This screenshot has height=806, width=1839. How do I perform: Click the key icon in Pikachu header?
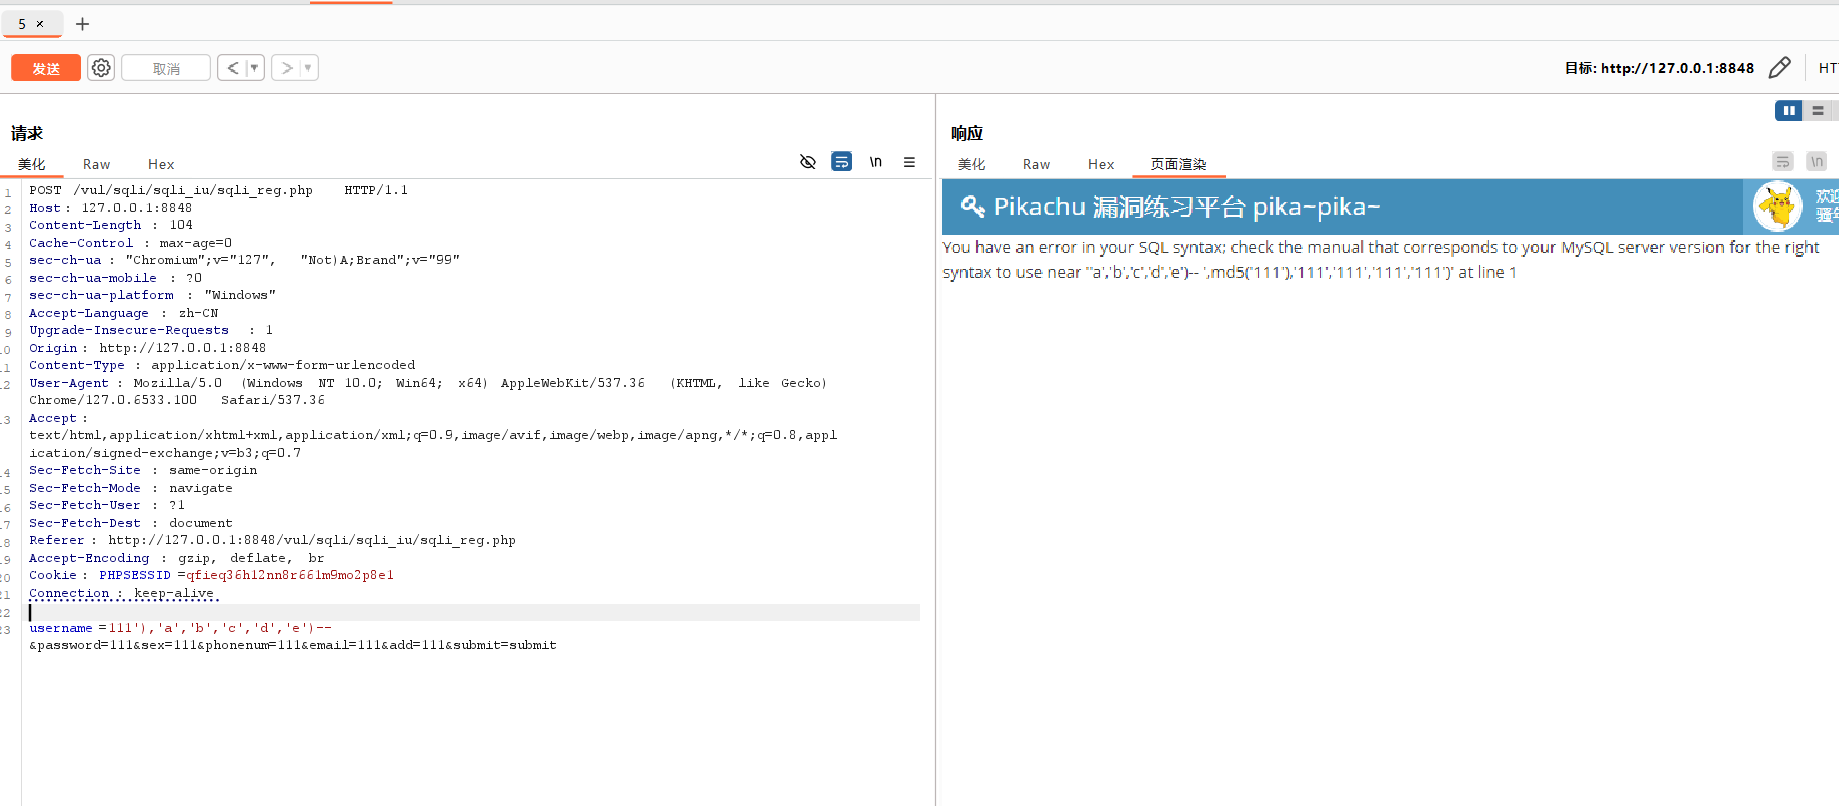pos(972,206)
